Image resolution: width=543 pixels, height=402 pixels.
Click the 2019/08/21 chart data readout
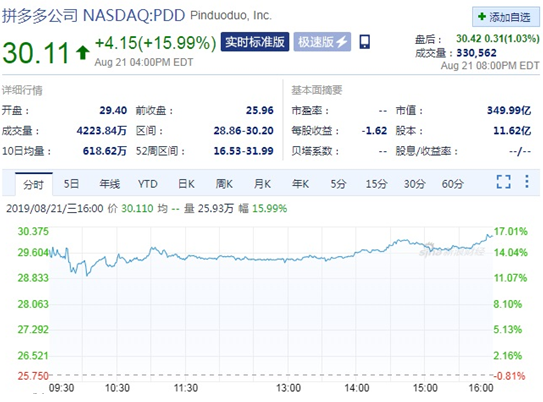tap(146, 208)
